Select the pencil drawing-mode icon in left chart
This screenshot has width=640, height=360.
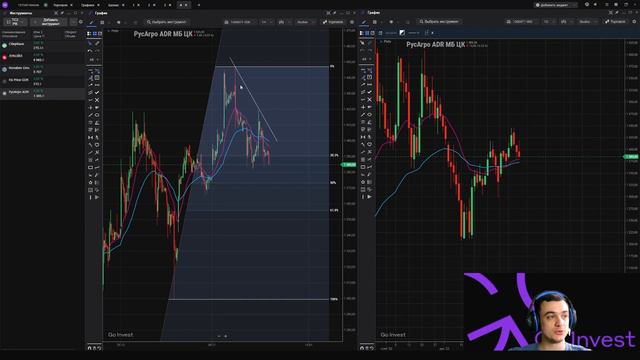[x=91, y=22]
